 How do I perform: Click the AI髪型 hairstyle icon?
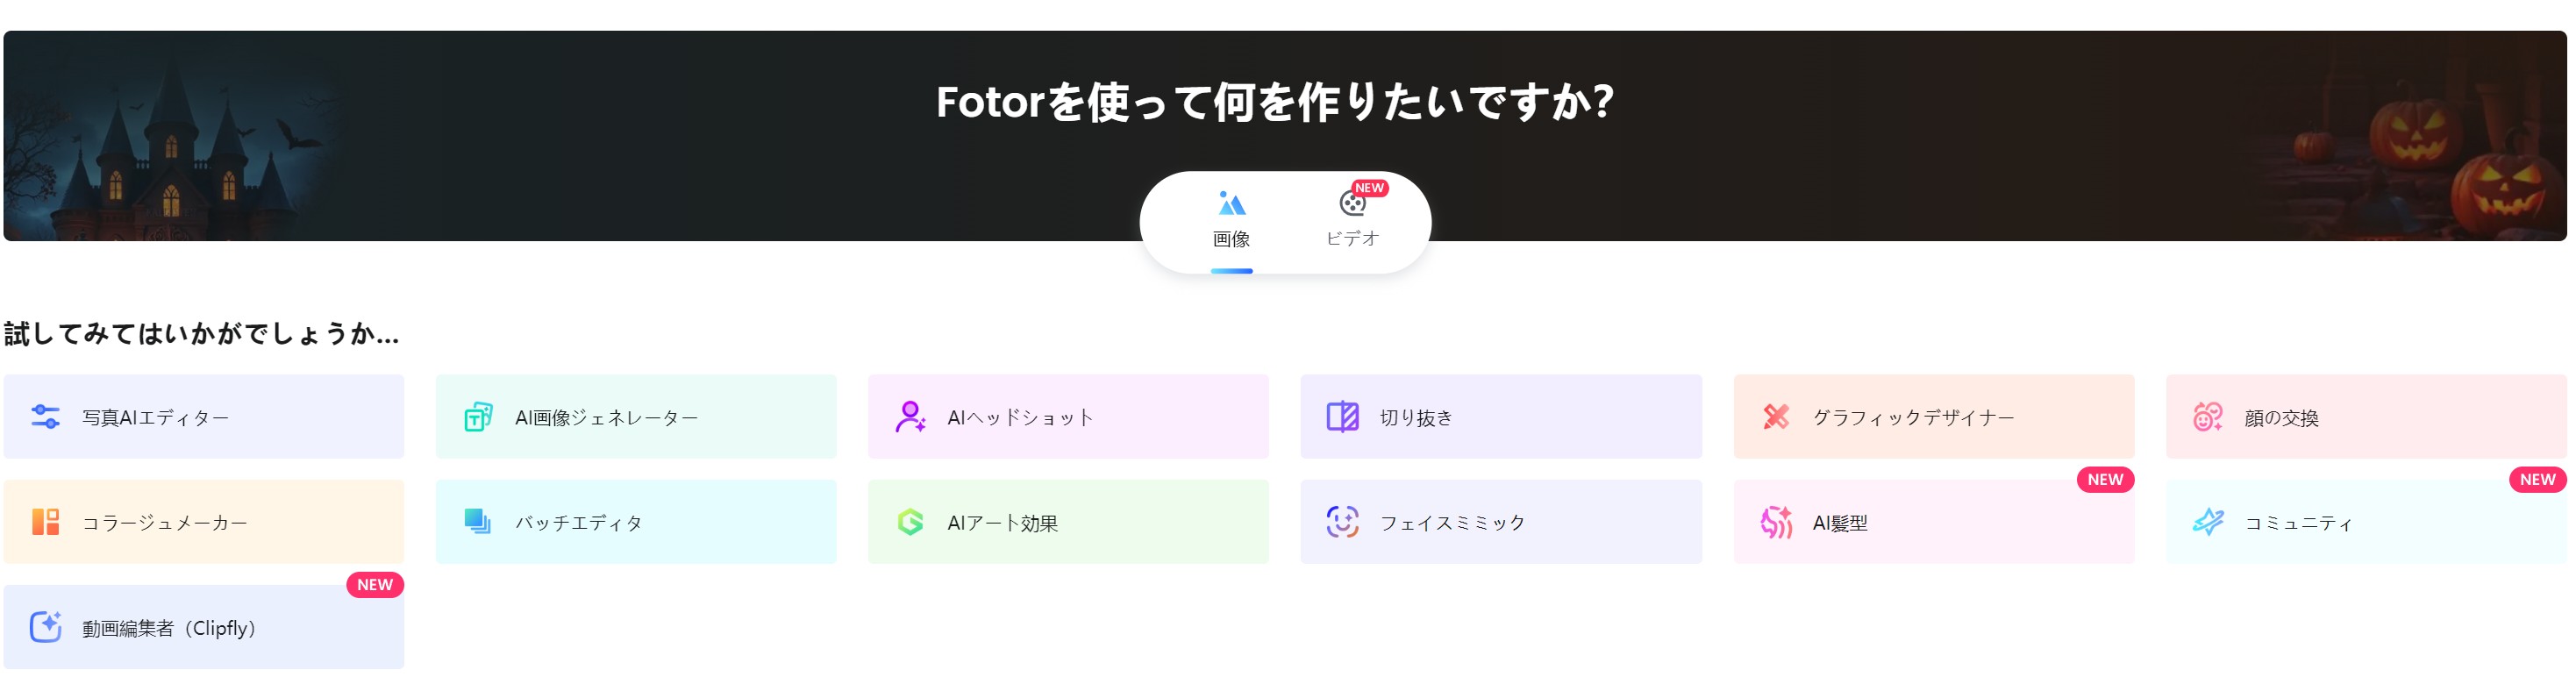tap(1776, 522)
